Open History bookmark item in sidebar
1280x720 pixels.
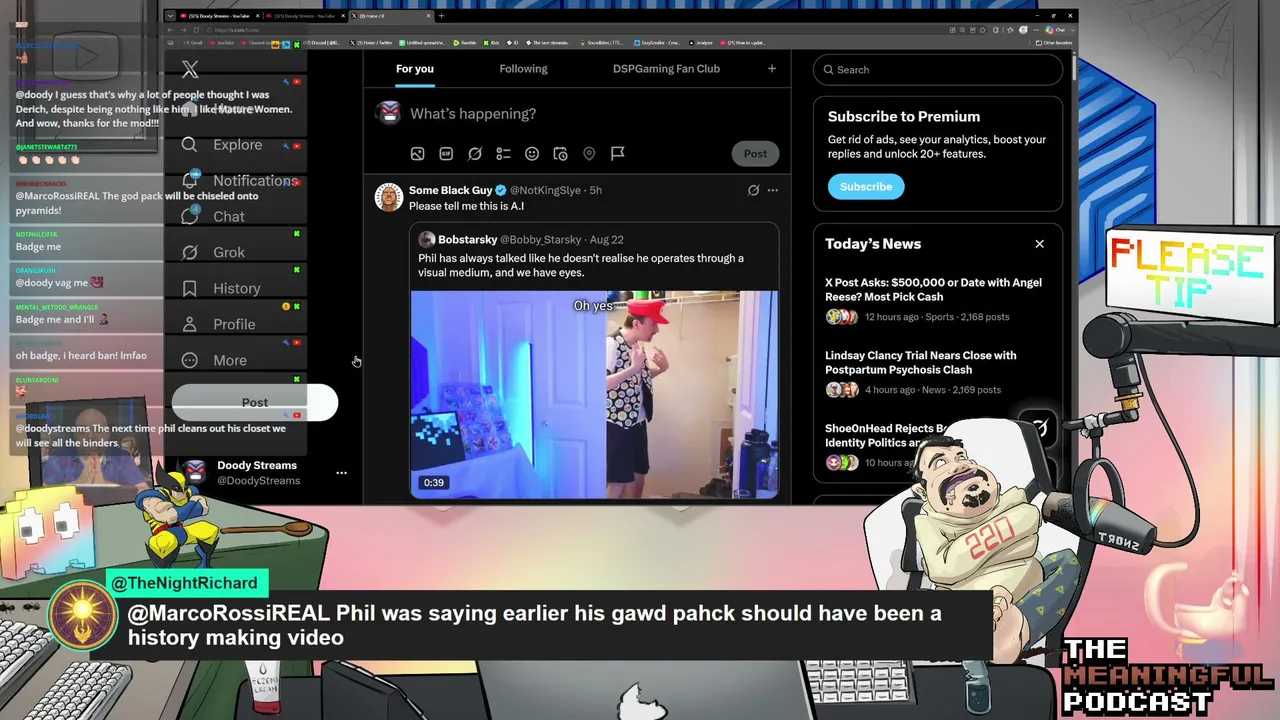point(221,289)
